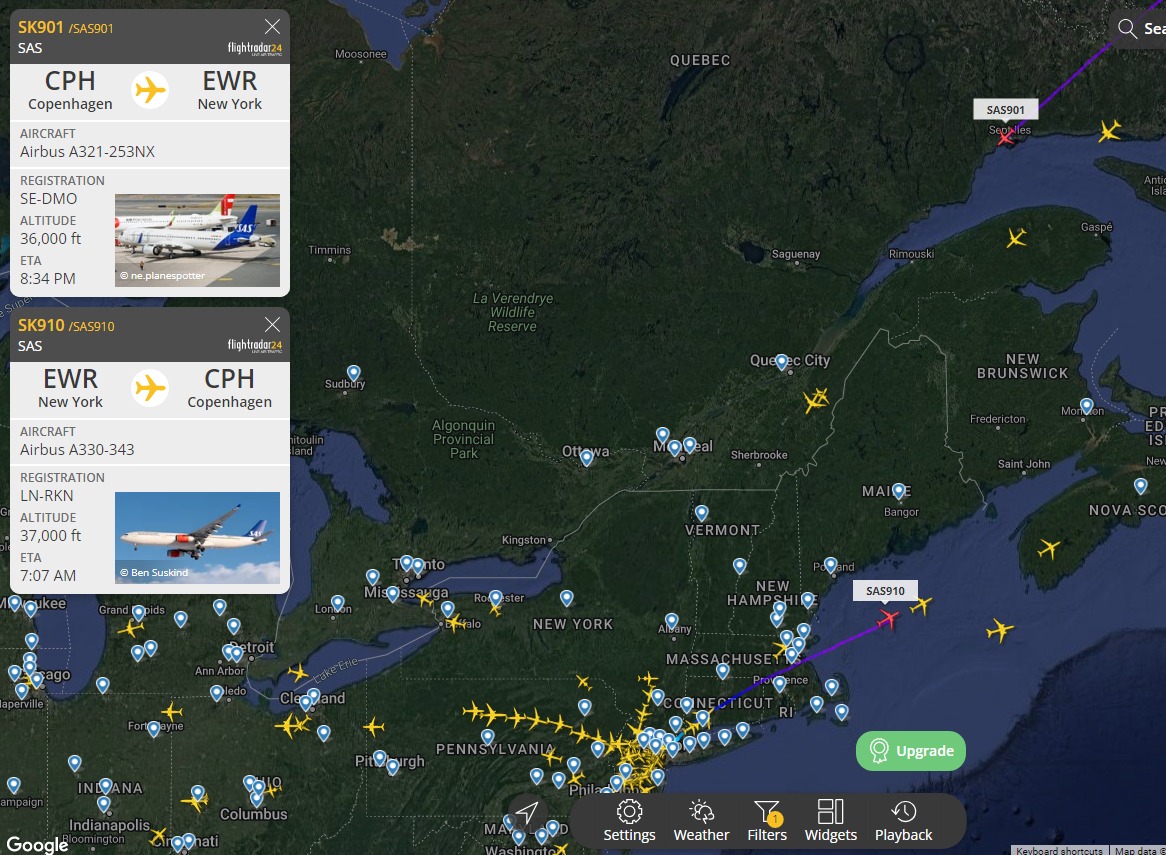Open the LN-RKN Airbus A330 photo
The height and width of the screenshot is (855, 1166).
pos(197,538)
